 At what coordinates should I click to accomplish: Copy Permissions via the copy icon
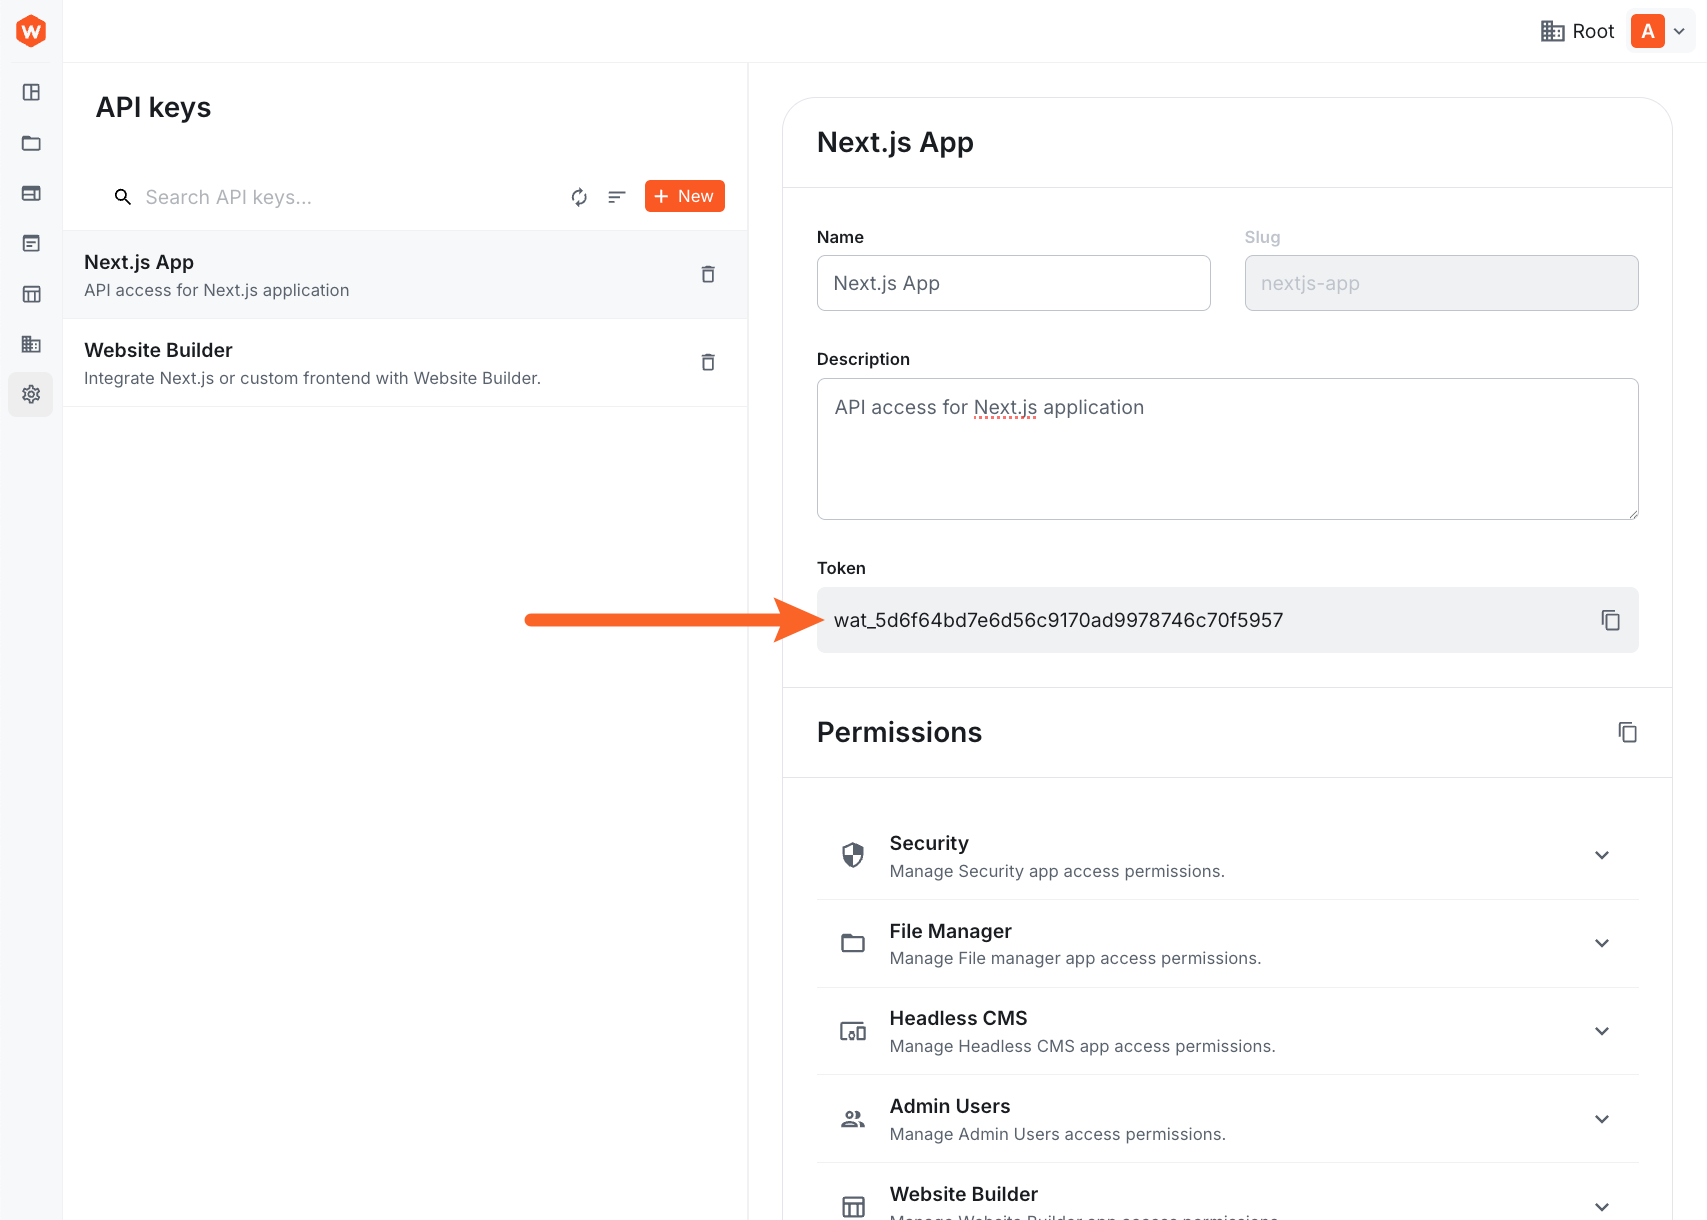1627,732
